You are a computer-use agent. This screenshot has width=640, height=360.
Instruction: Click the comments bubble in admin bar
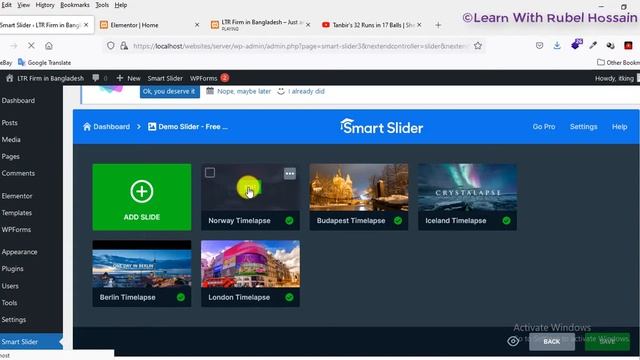[99, 78]
